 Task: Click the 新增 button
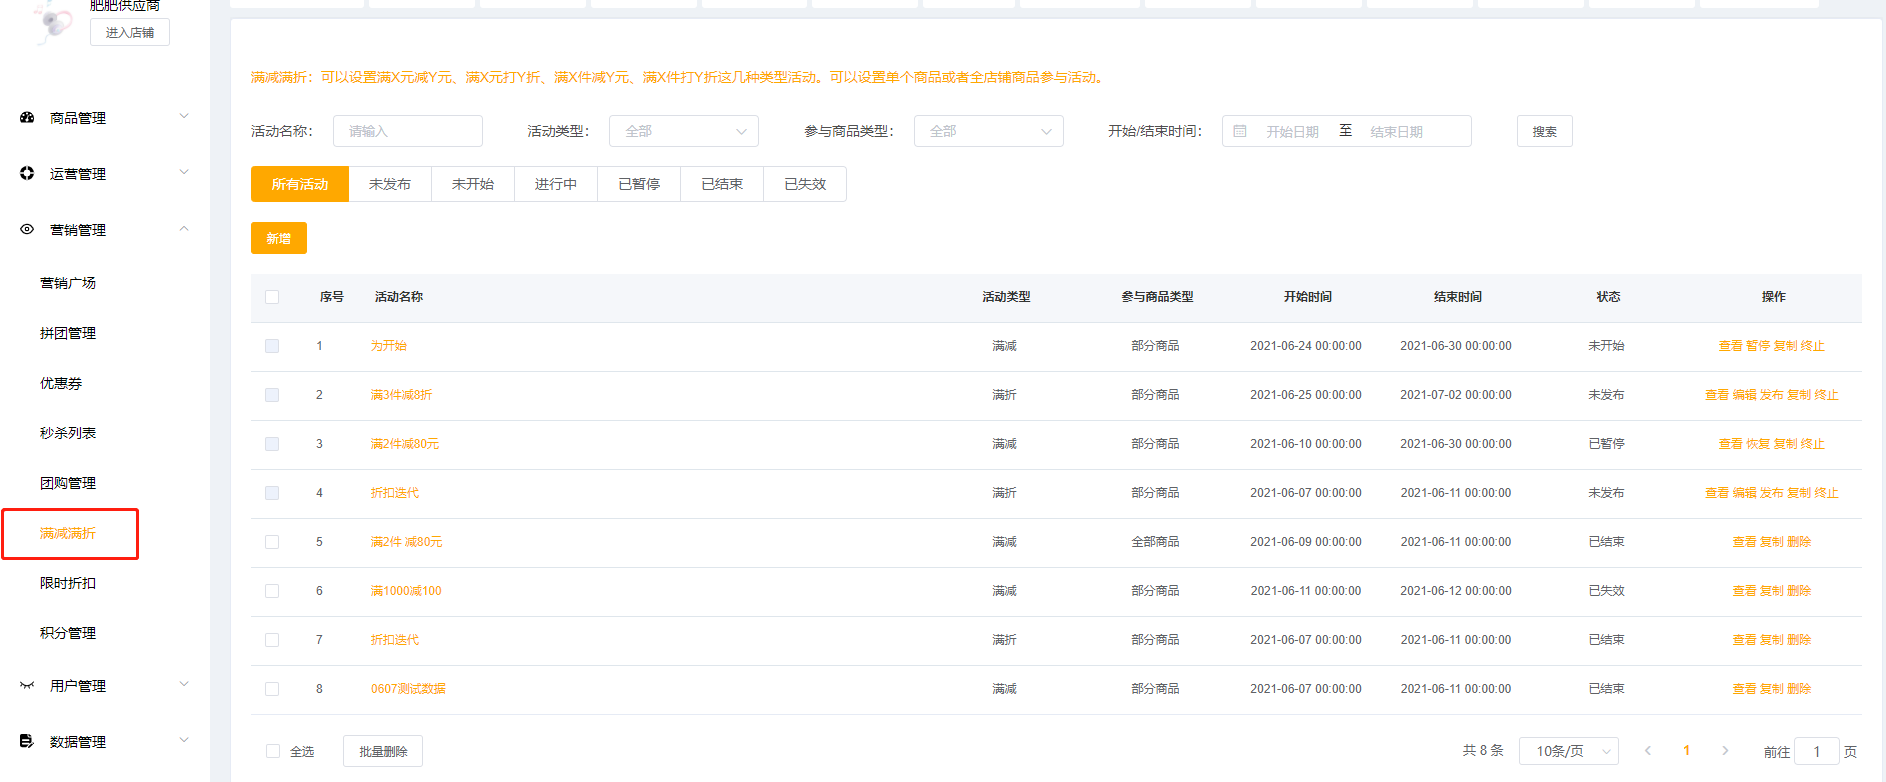point(279,238)
